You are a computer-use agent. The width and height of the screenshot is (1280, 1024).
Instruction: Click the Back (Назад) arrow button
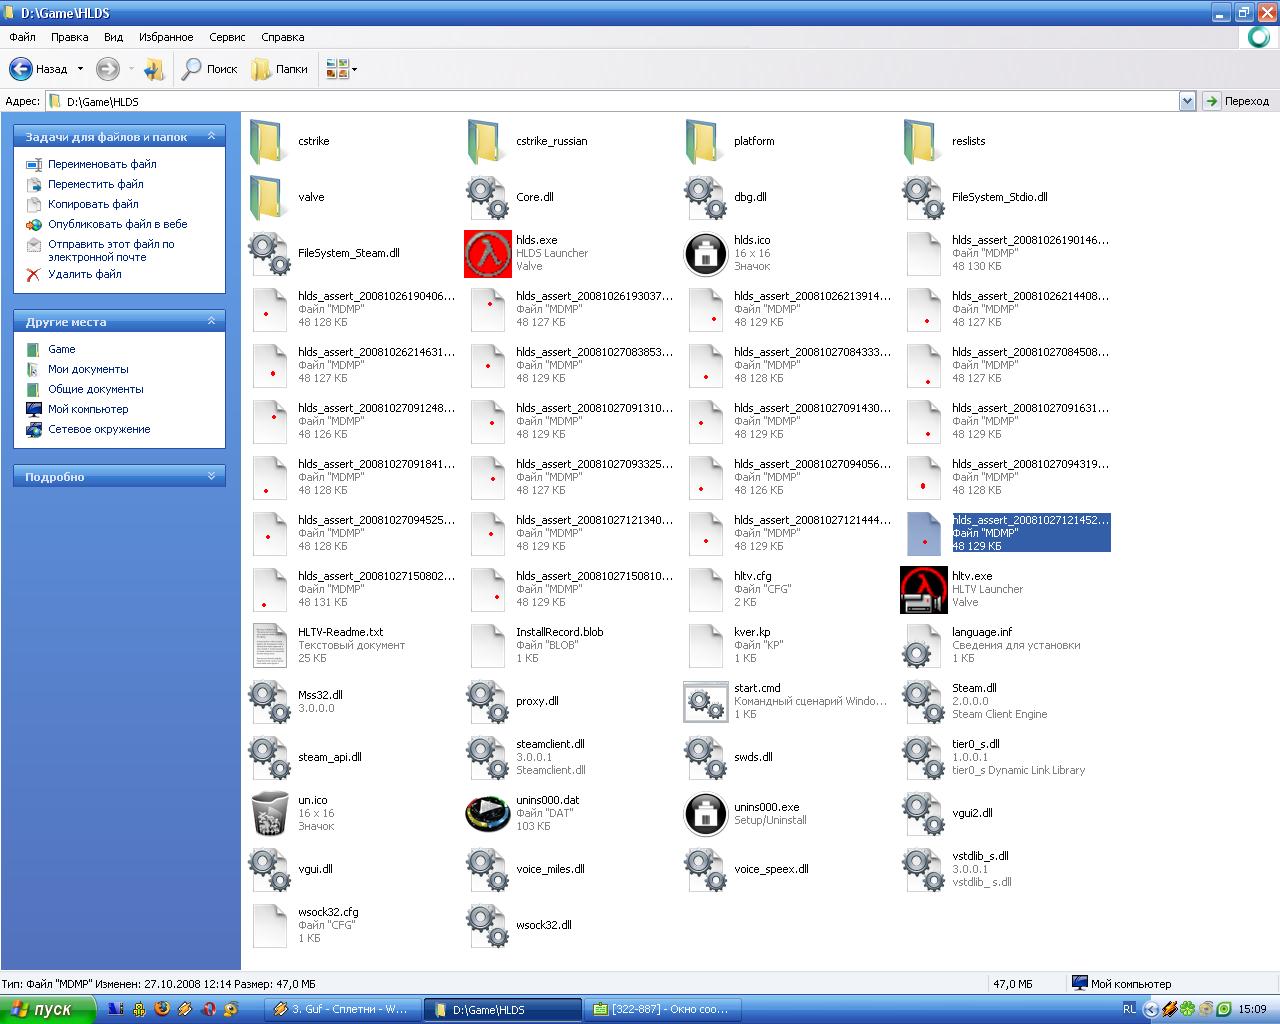38,69
